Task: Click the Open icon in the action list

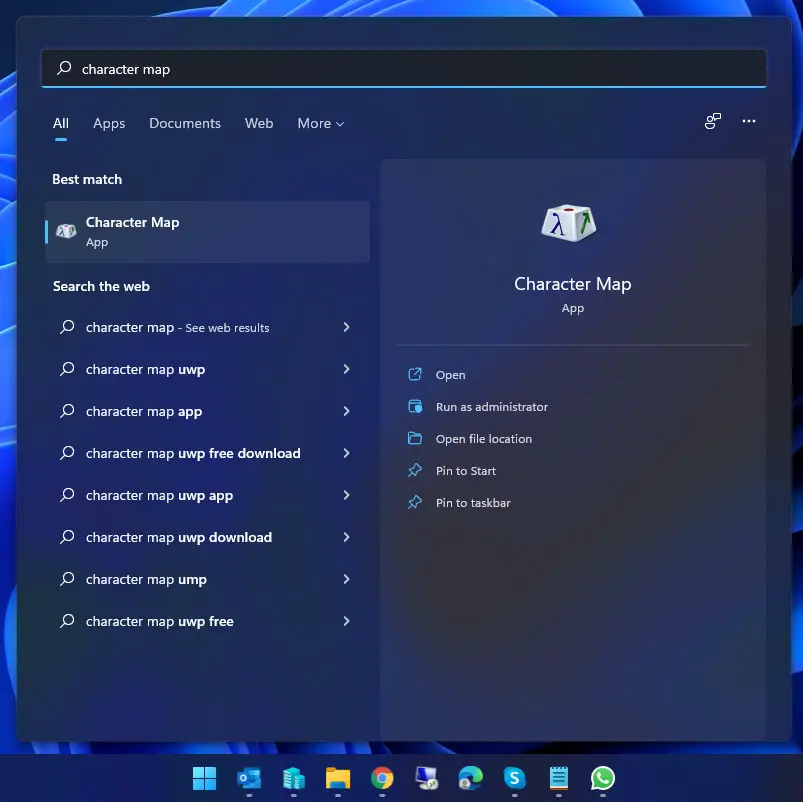Action: coord(415,375)
